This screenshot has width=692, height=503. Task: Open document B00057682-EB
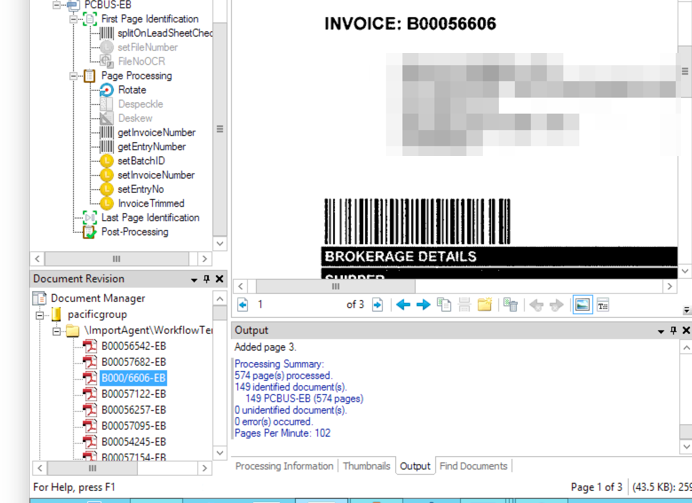(x=133, y=362)
